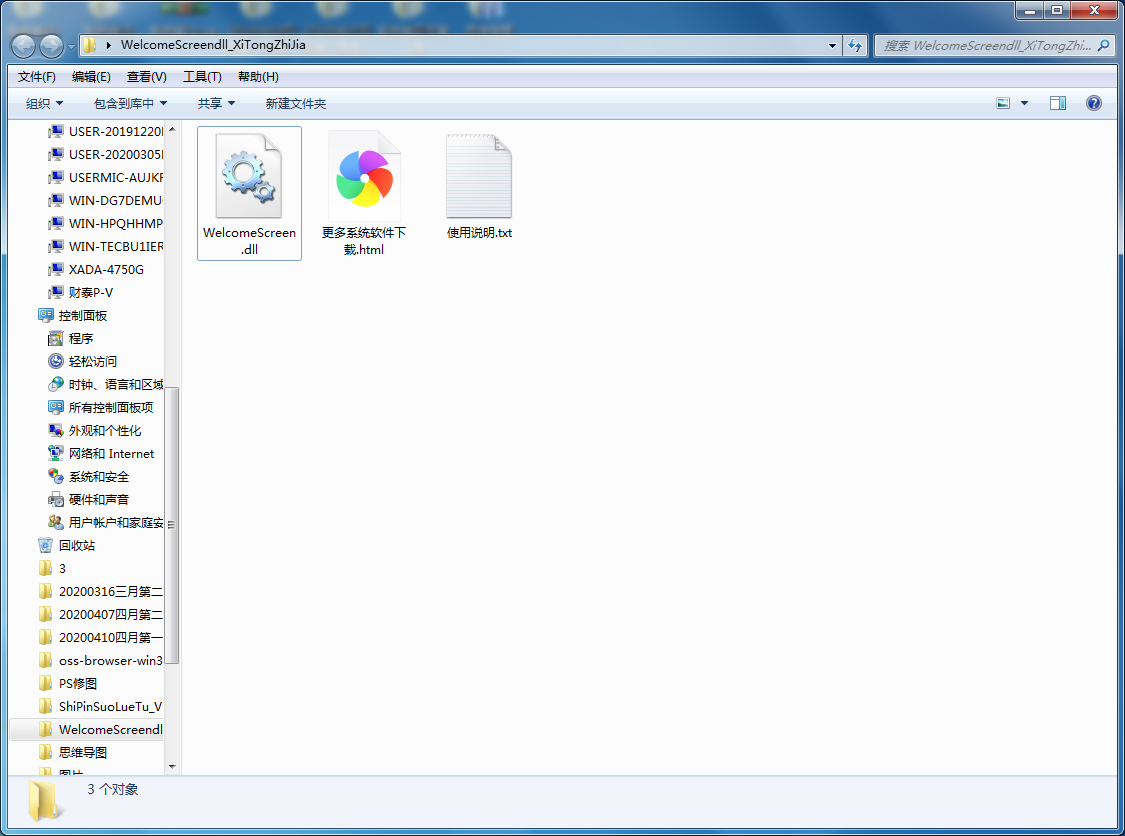Click the 硬件和声音 printer icon
Screen dimensions: 1125x836
(55, 499)
